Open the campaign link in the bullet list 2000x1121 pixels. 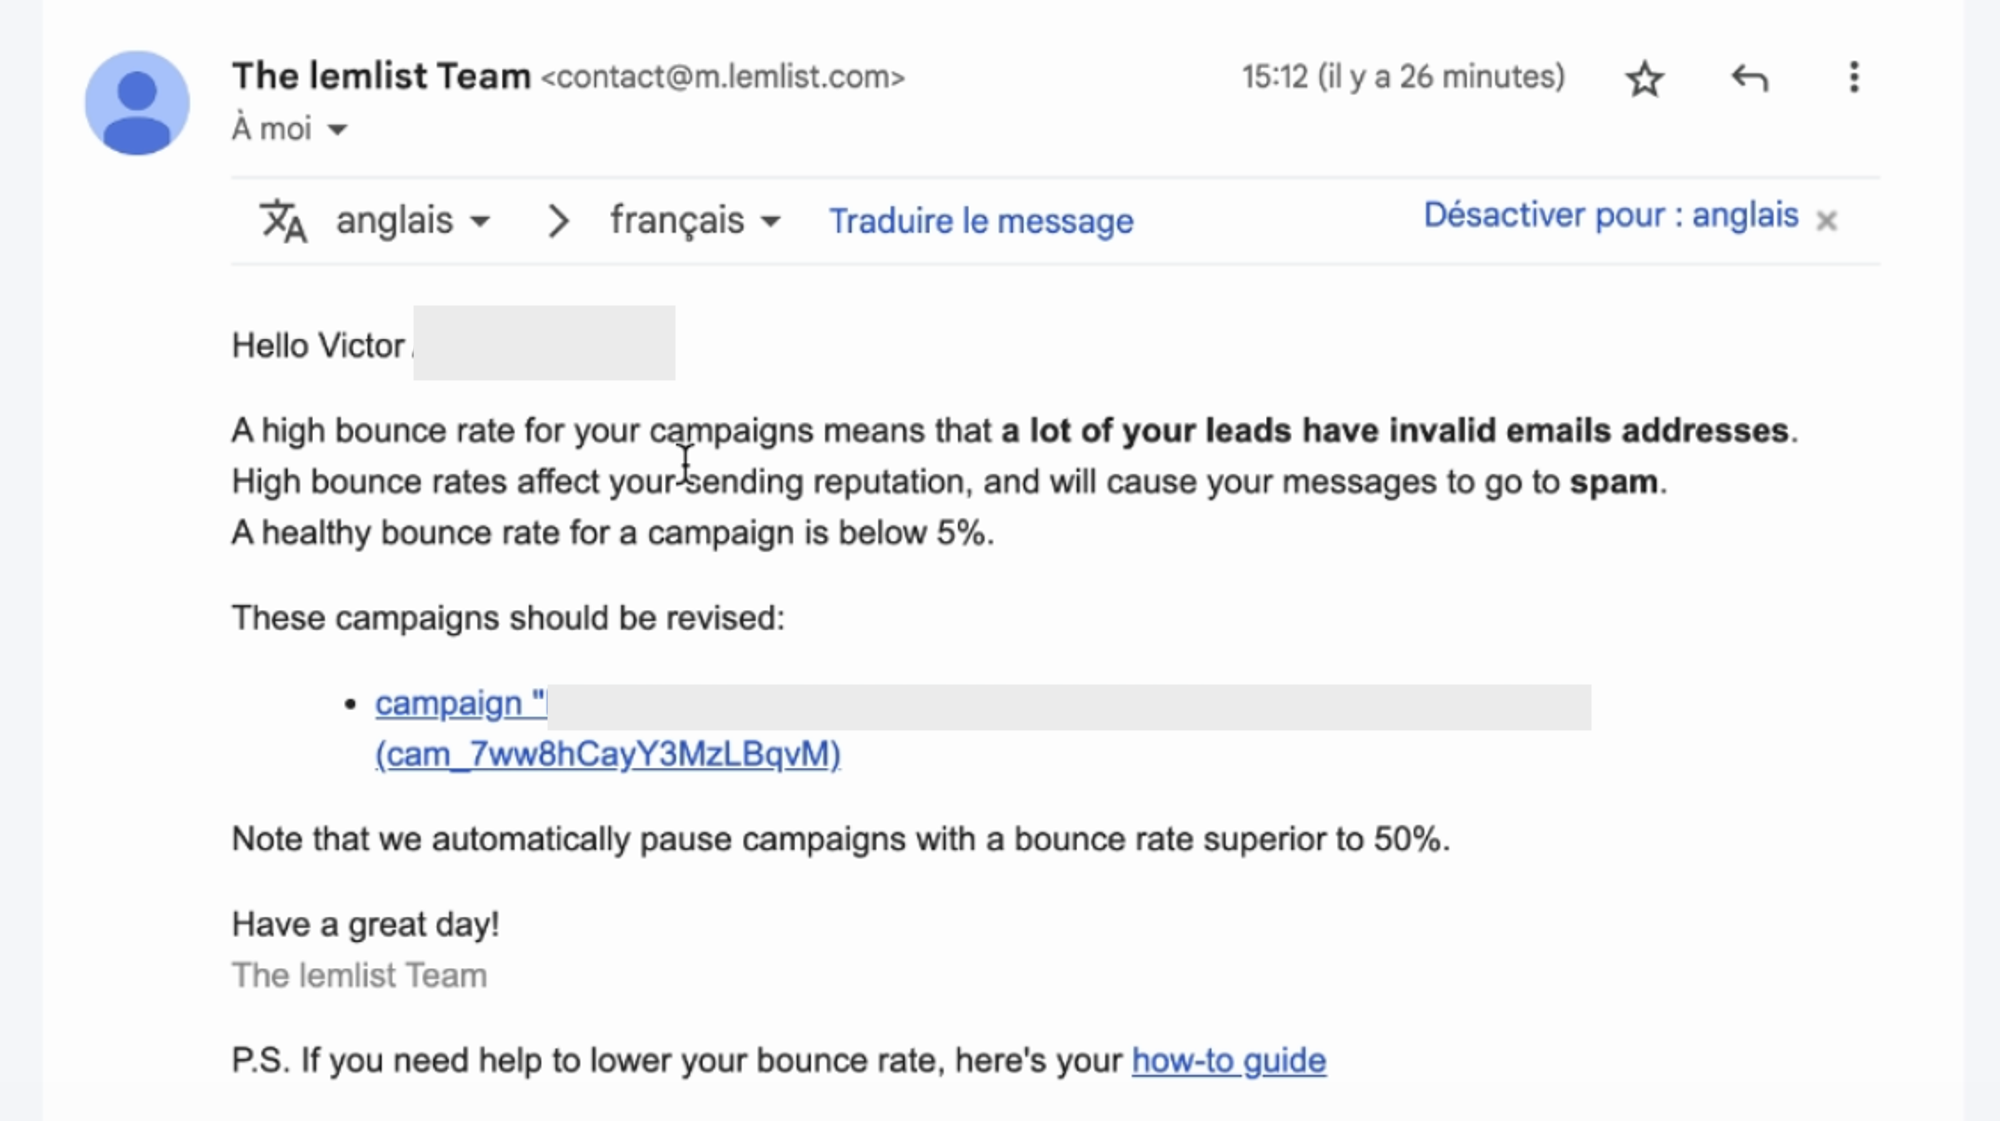click(460, 704)
